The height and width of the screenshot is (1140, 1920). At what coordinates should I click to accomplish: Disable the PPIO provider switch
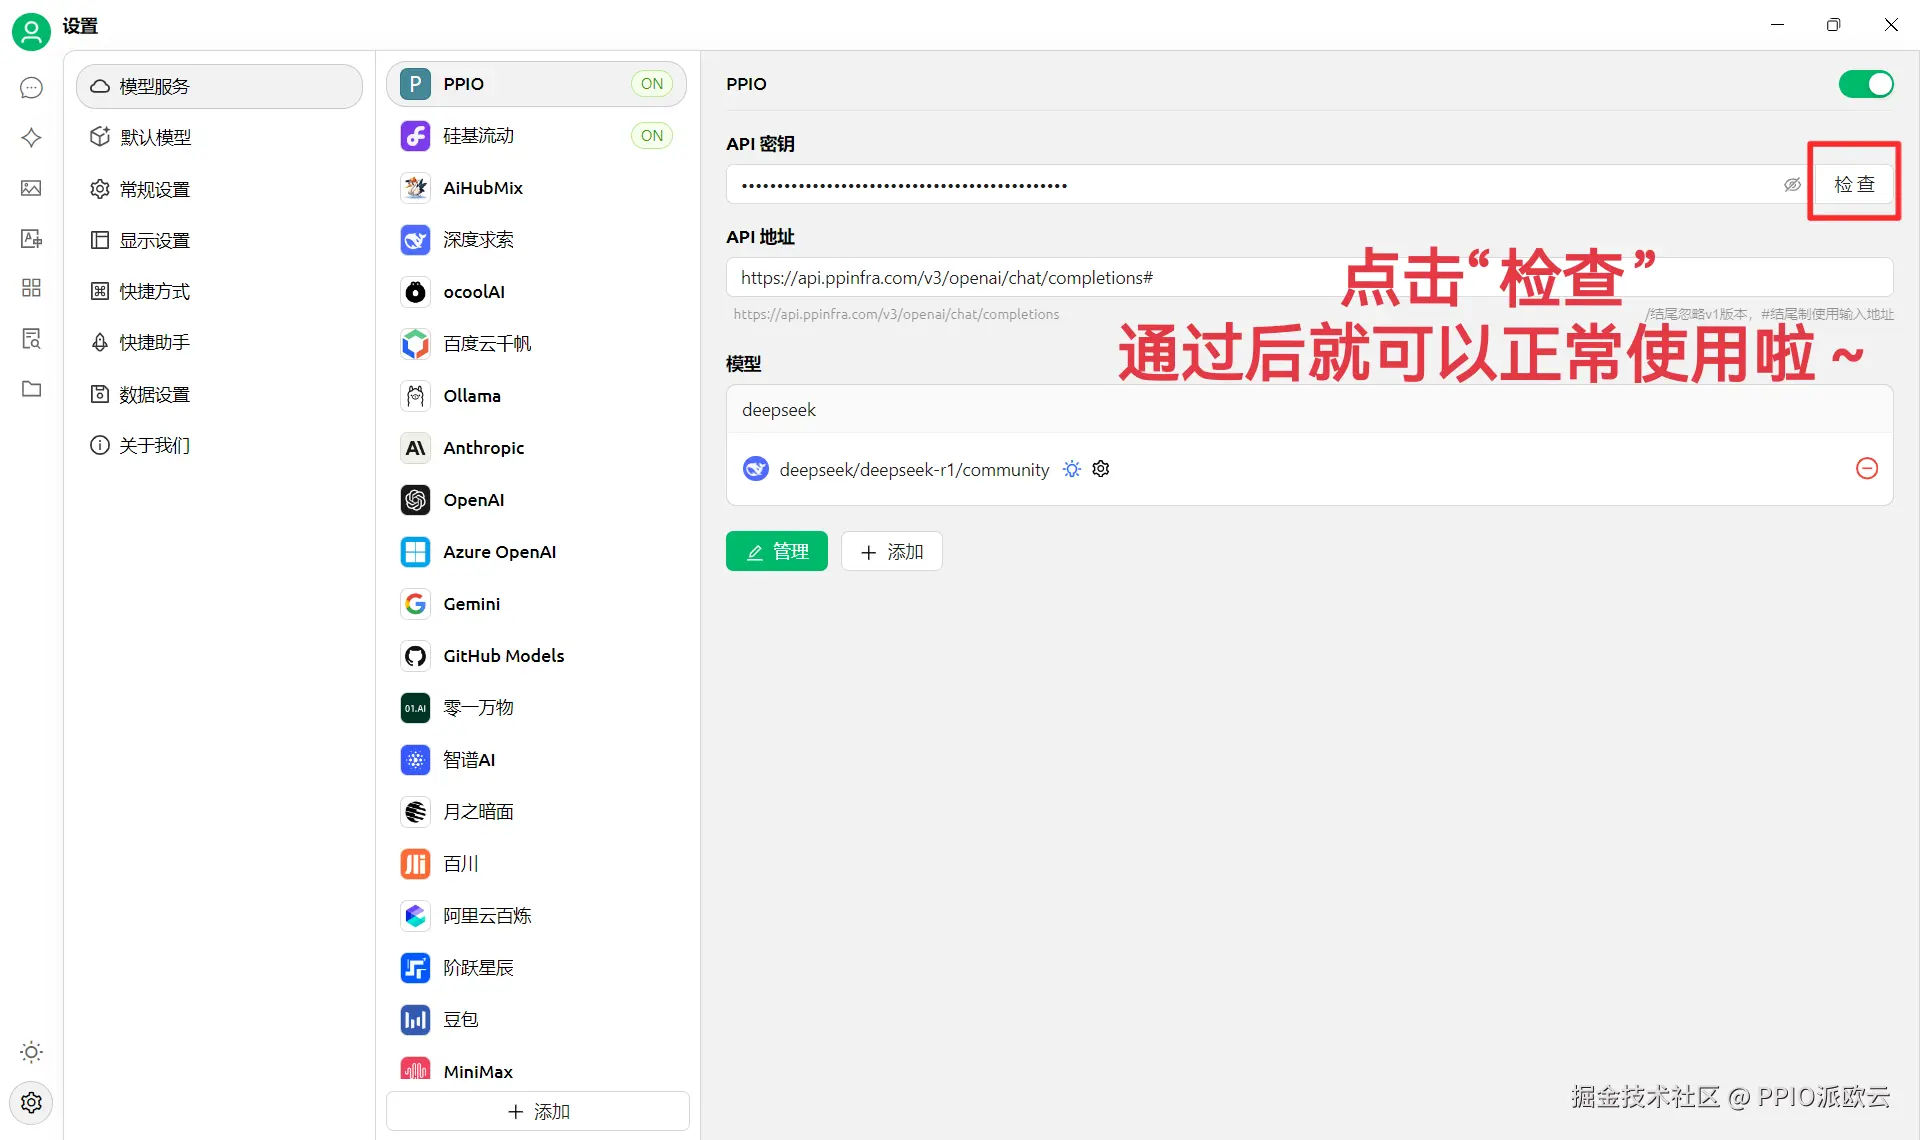1865,84
